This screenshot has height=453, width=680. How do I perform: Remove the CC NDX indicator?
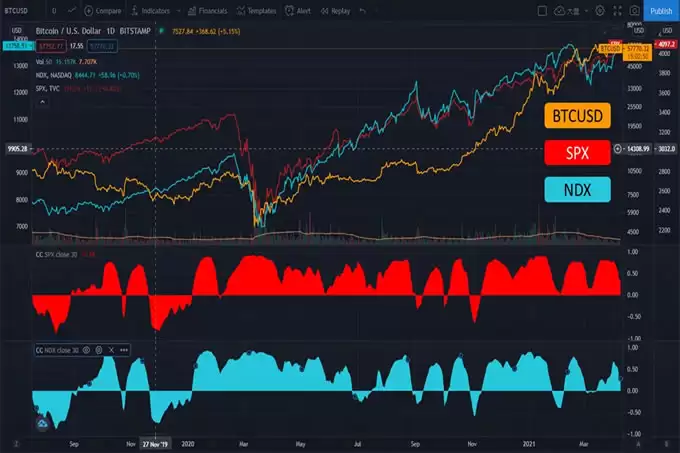click(113, 351)
